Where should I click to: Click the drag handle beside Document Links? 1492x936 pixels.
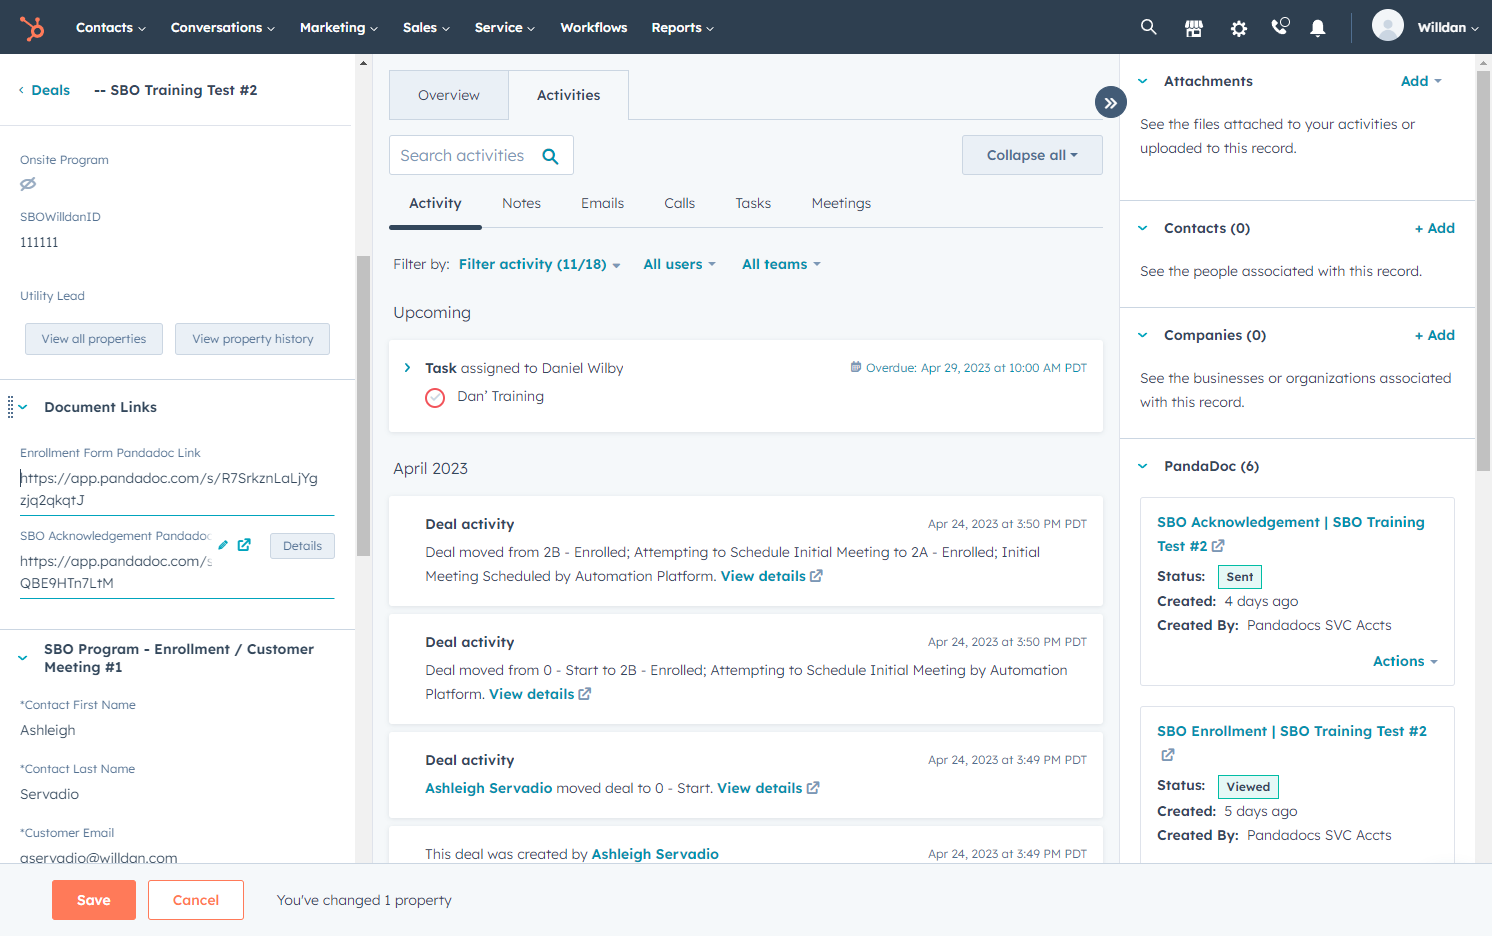pos(10,407)
